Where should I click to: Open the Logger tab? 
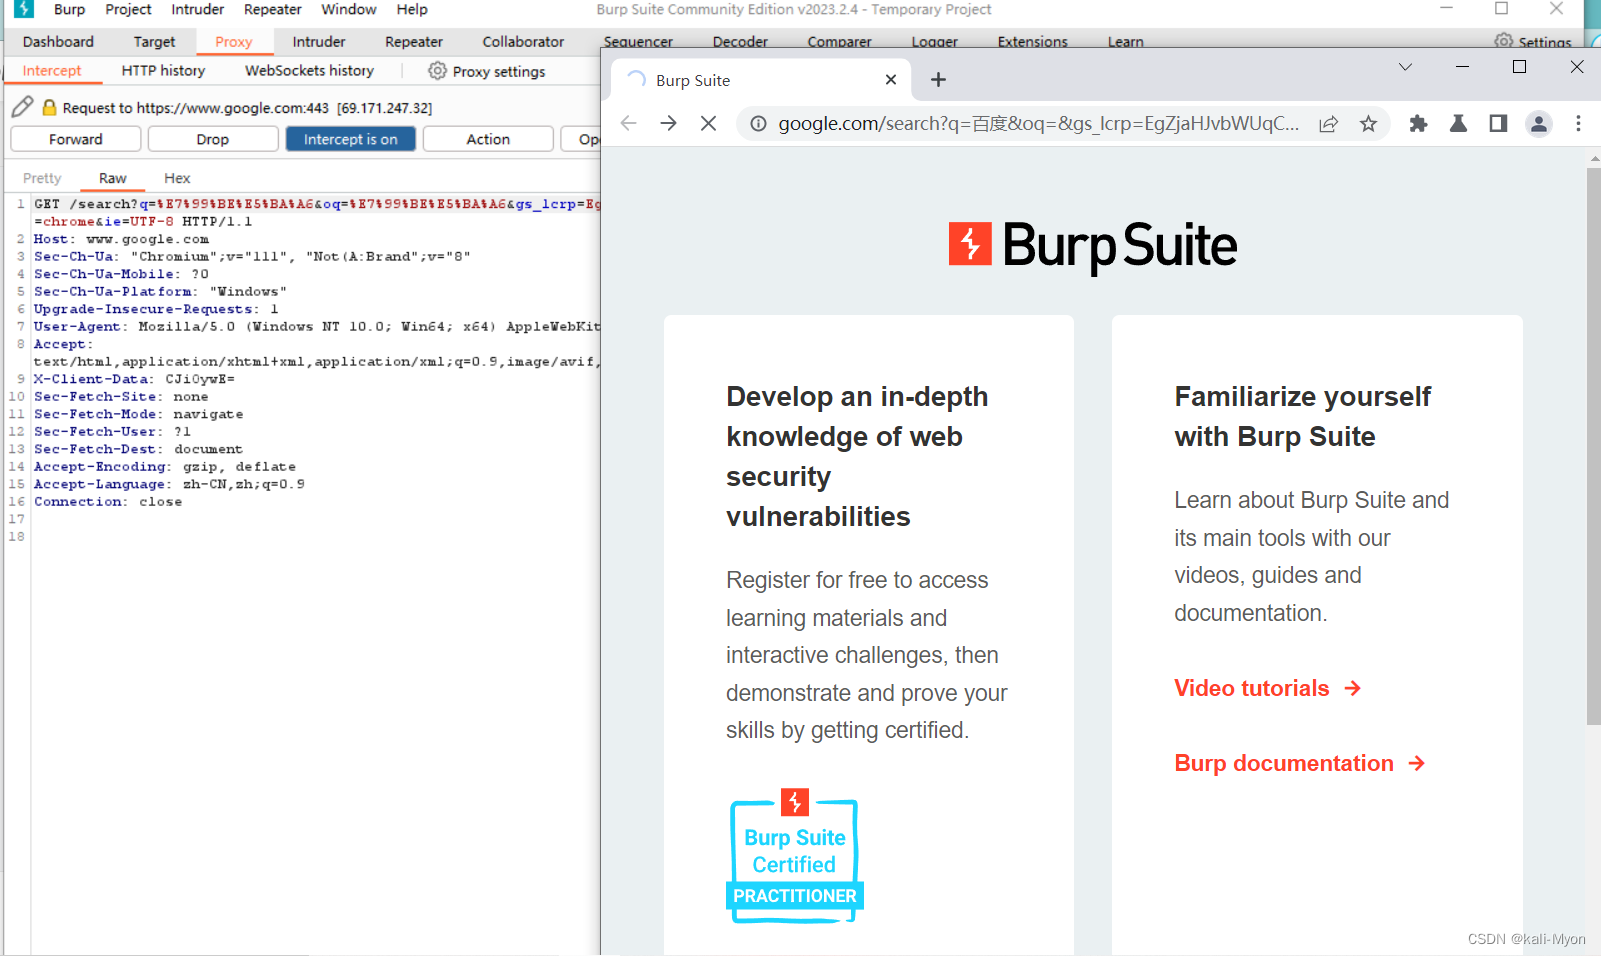click(934, 42)
